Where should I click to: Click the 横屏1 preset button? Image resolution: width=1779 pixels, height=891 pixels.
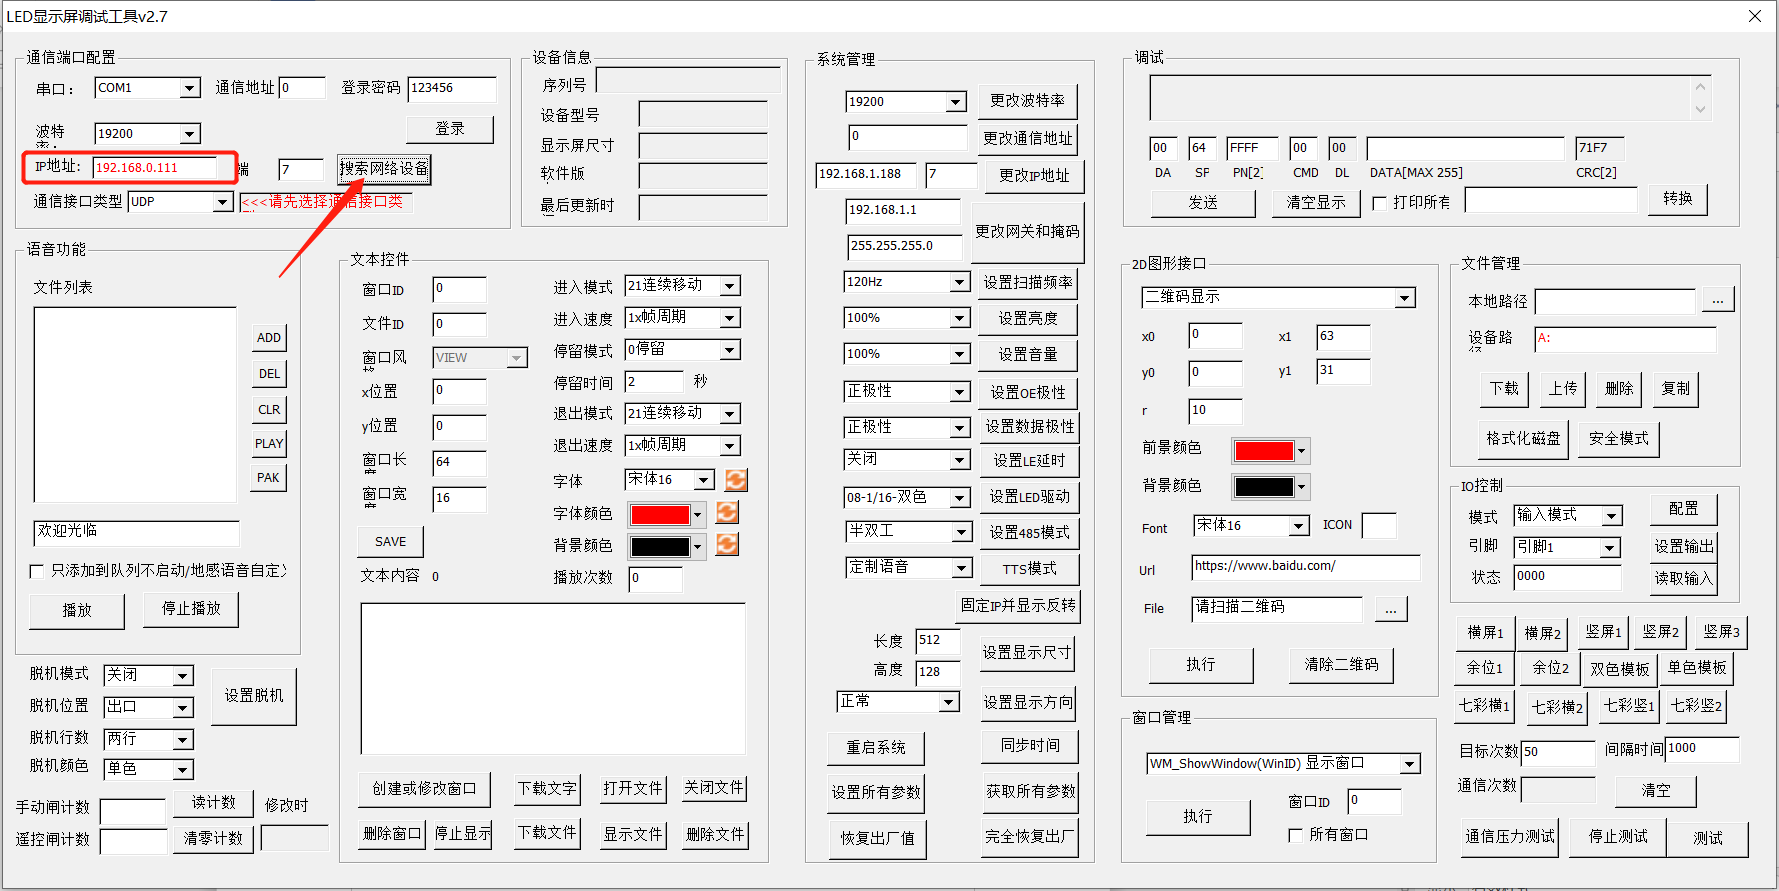(1485, 632)
